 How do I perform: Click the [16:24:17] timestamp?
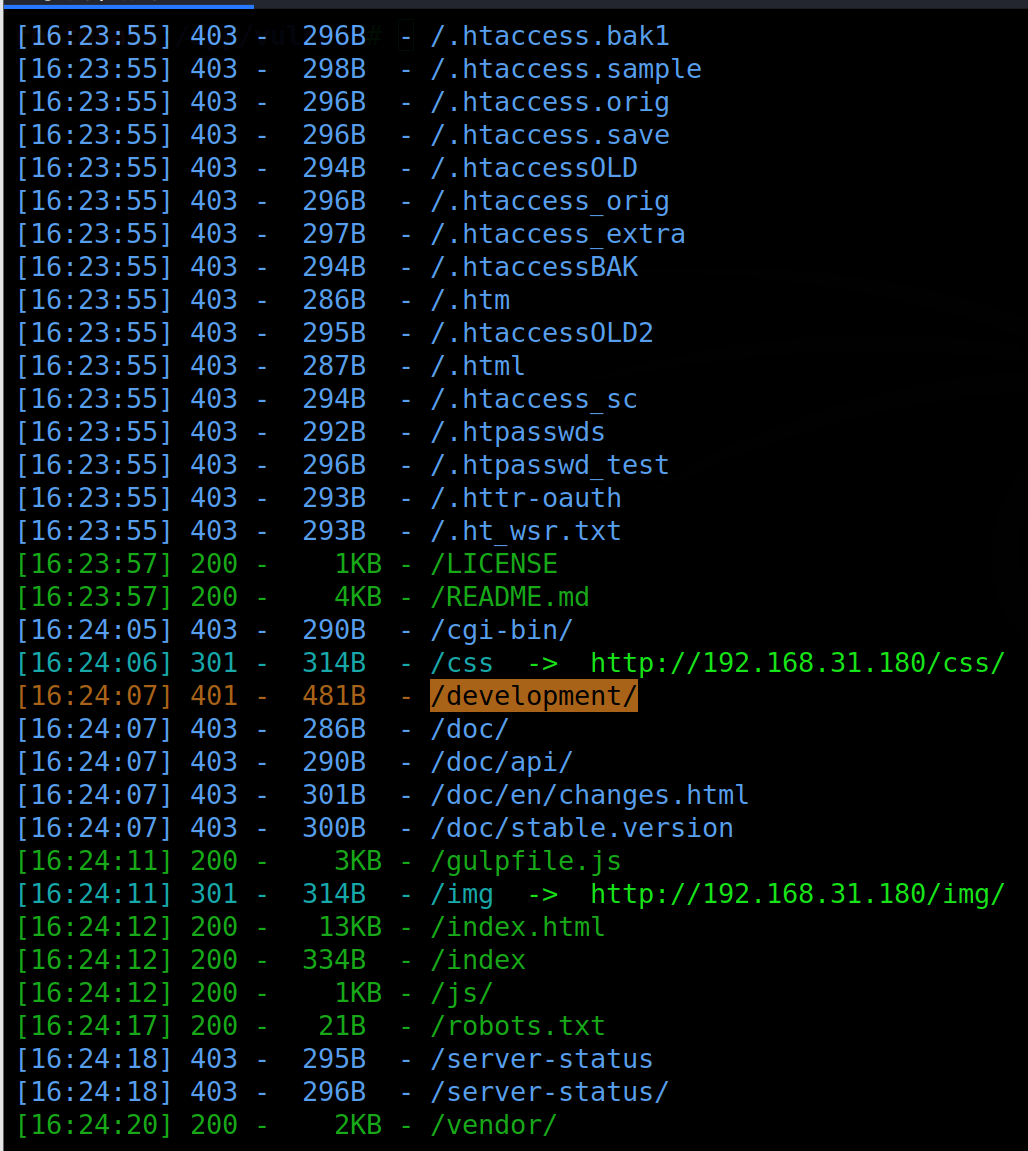[x=94, y=1027]
